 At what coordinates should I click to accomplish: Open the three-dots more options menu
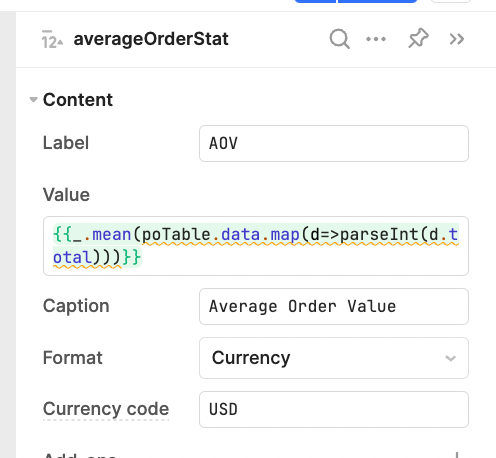pos(376,39)
